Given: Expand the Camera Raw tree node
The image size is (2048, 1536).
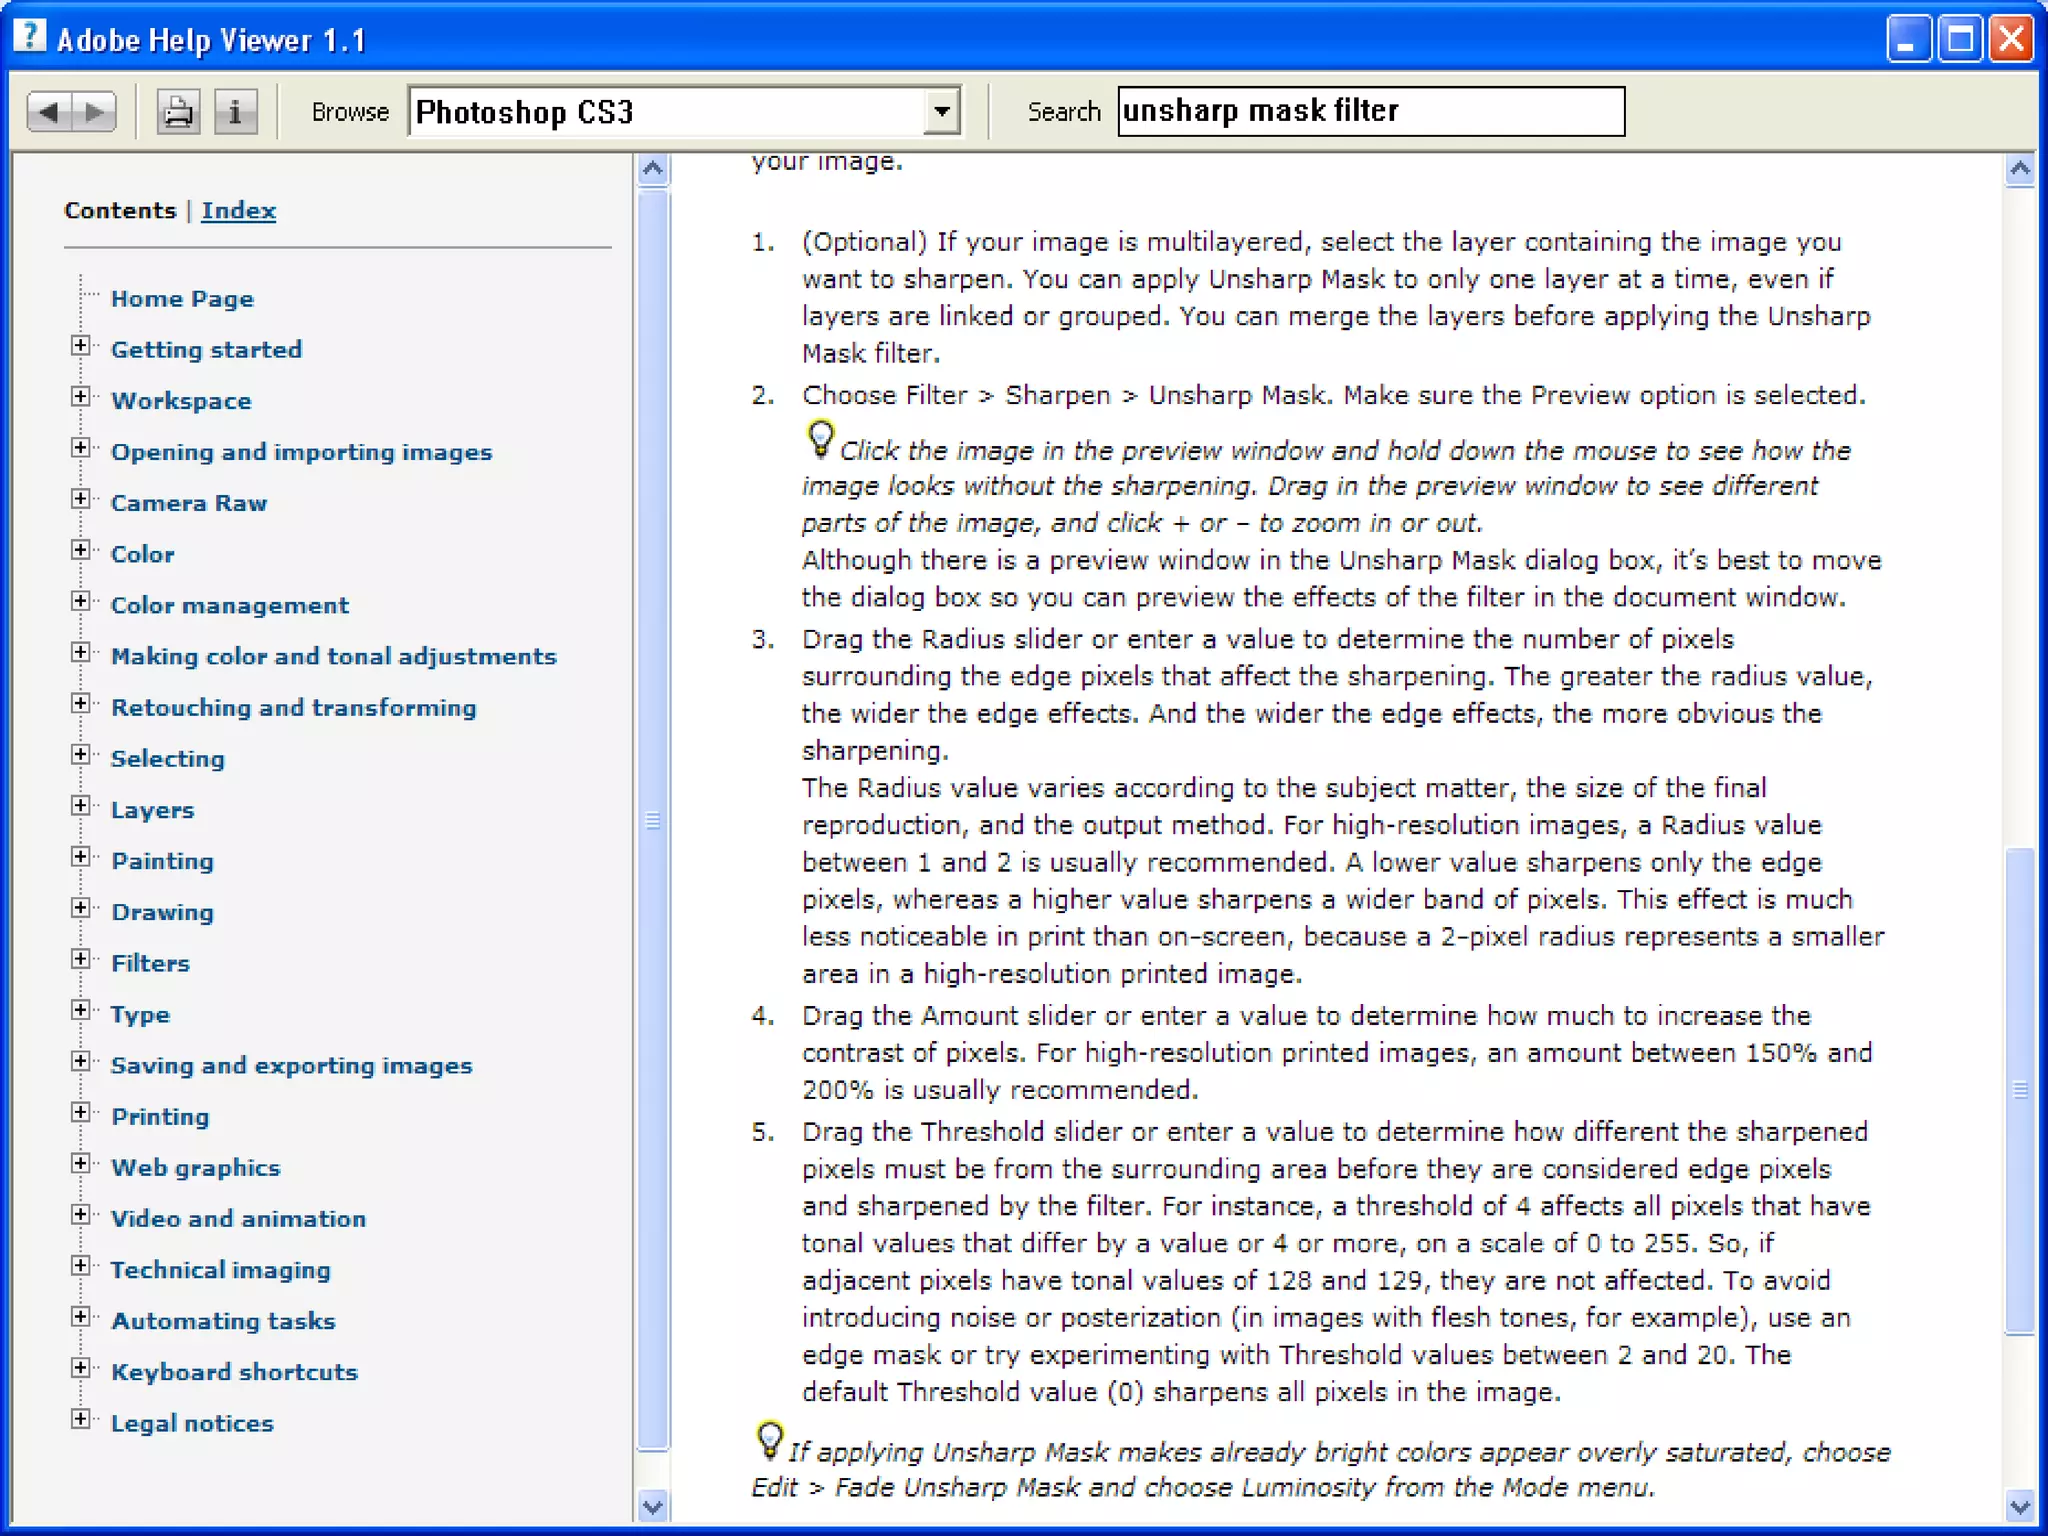Looking at the screenshot, I should pos(81,499).
